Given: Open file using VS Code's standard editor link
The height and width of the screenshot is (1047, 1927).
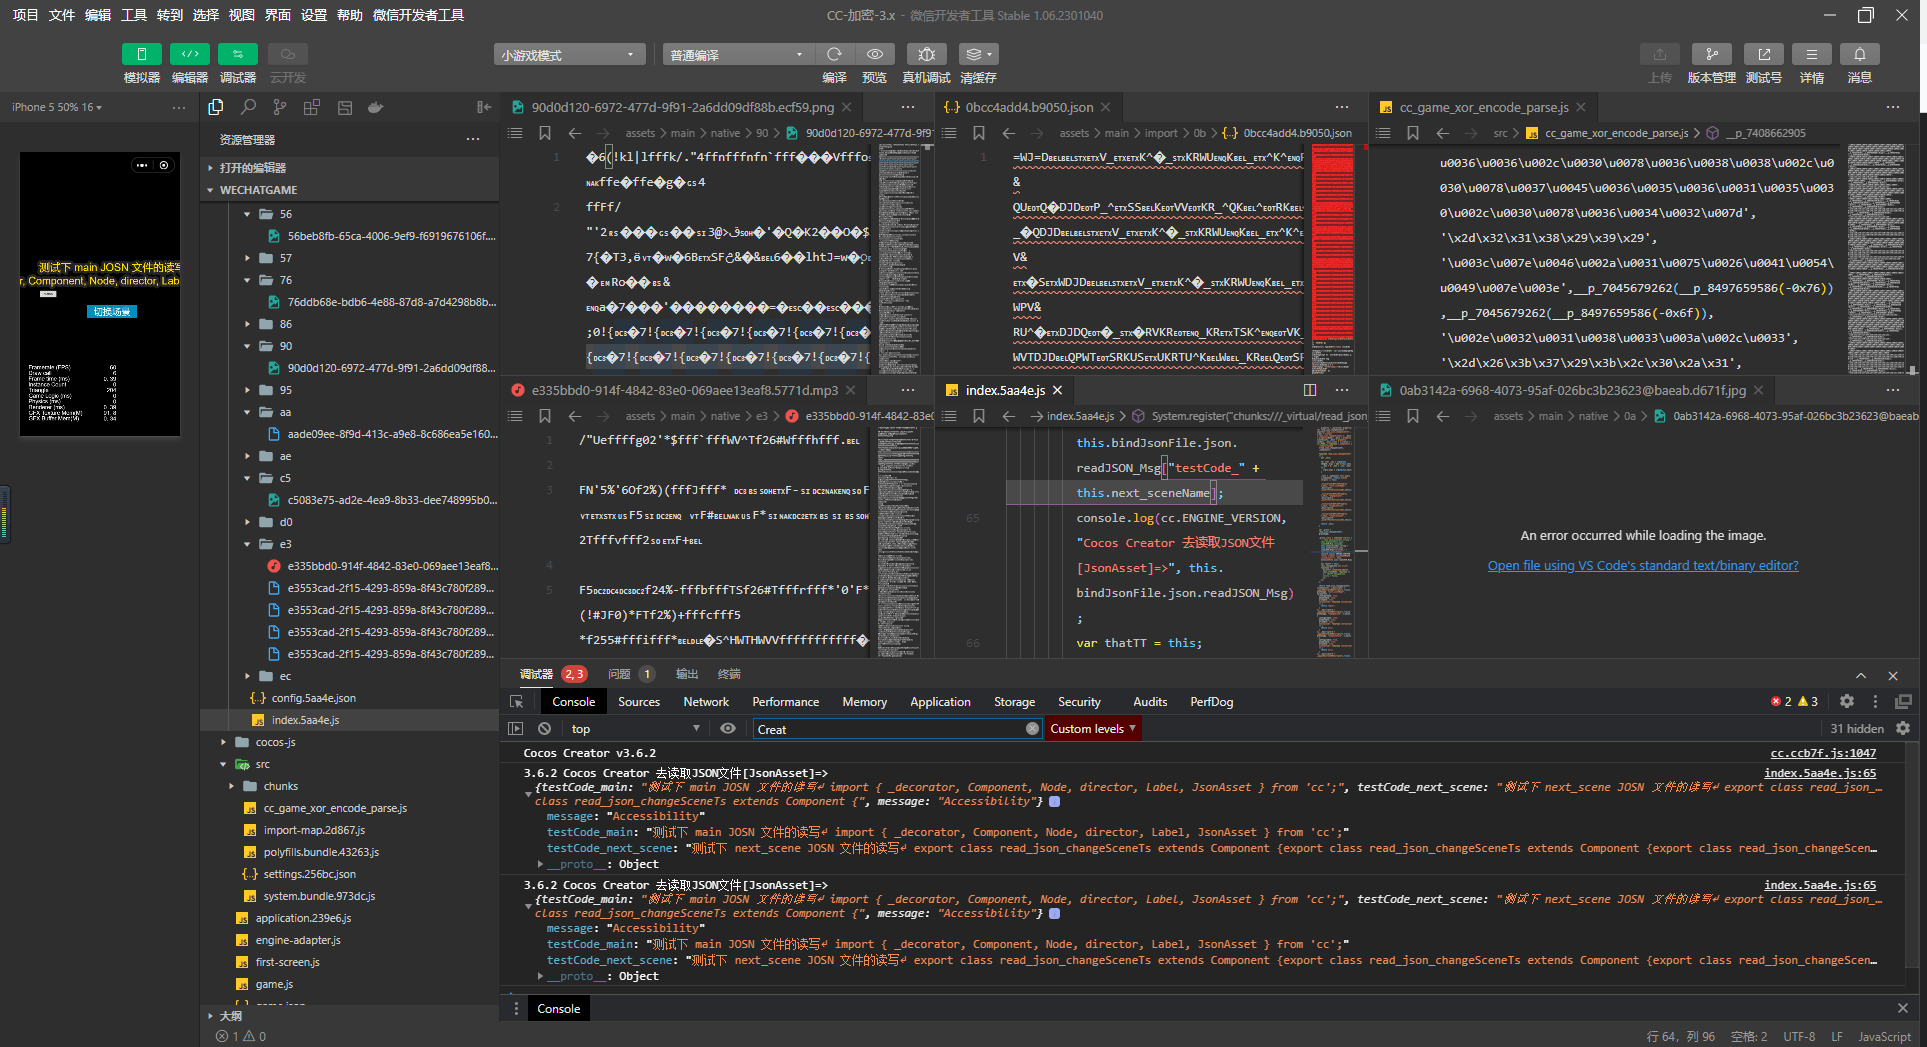Looking at the screenshot, I should tap(1643, 566).
